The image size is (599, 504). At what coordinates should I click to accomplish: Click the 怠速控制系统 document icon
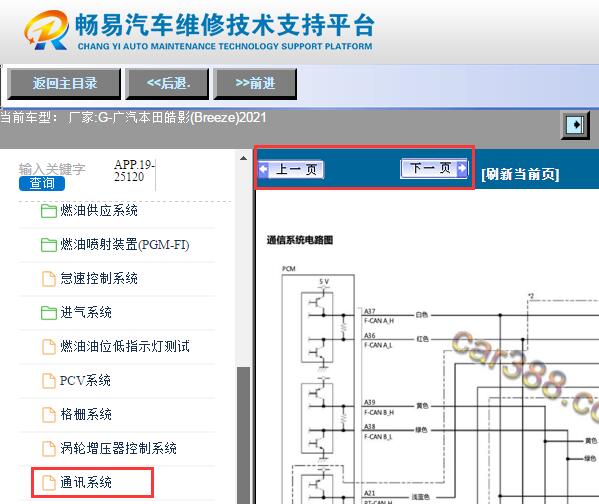(x=49, y=279)
